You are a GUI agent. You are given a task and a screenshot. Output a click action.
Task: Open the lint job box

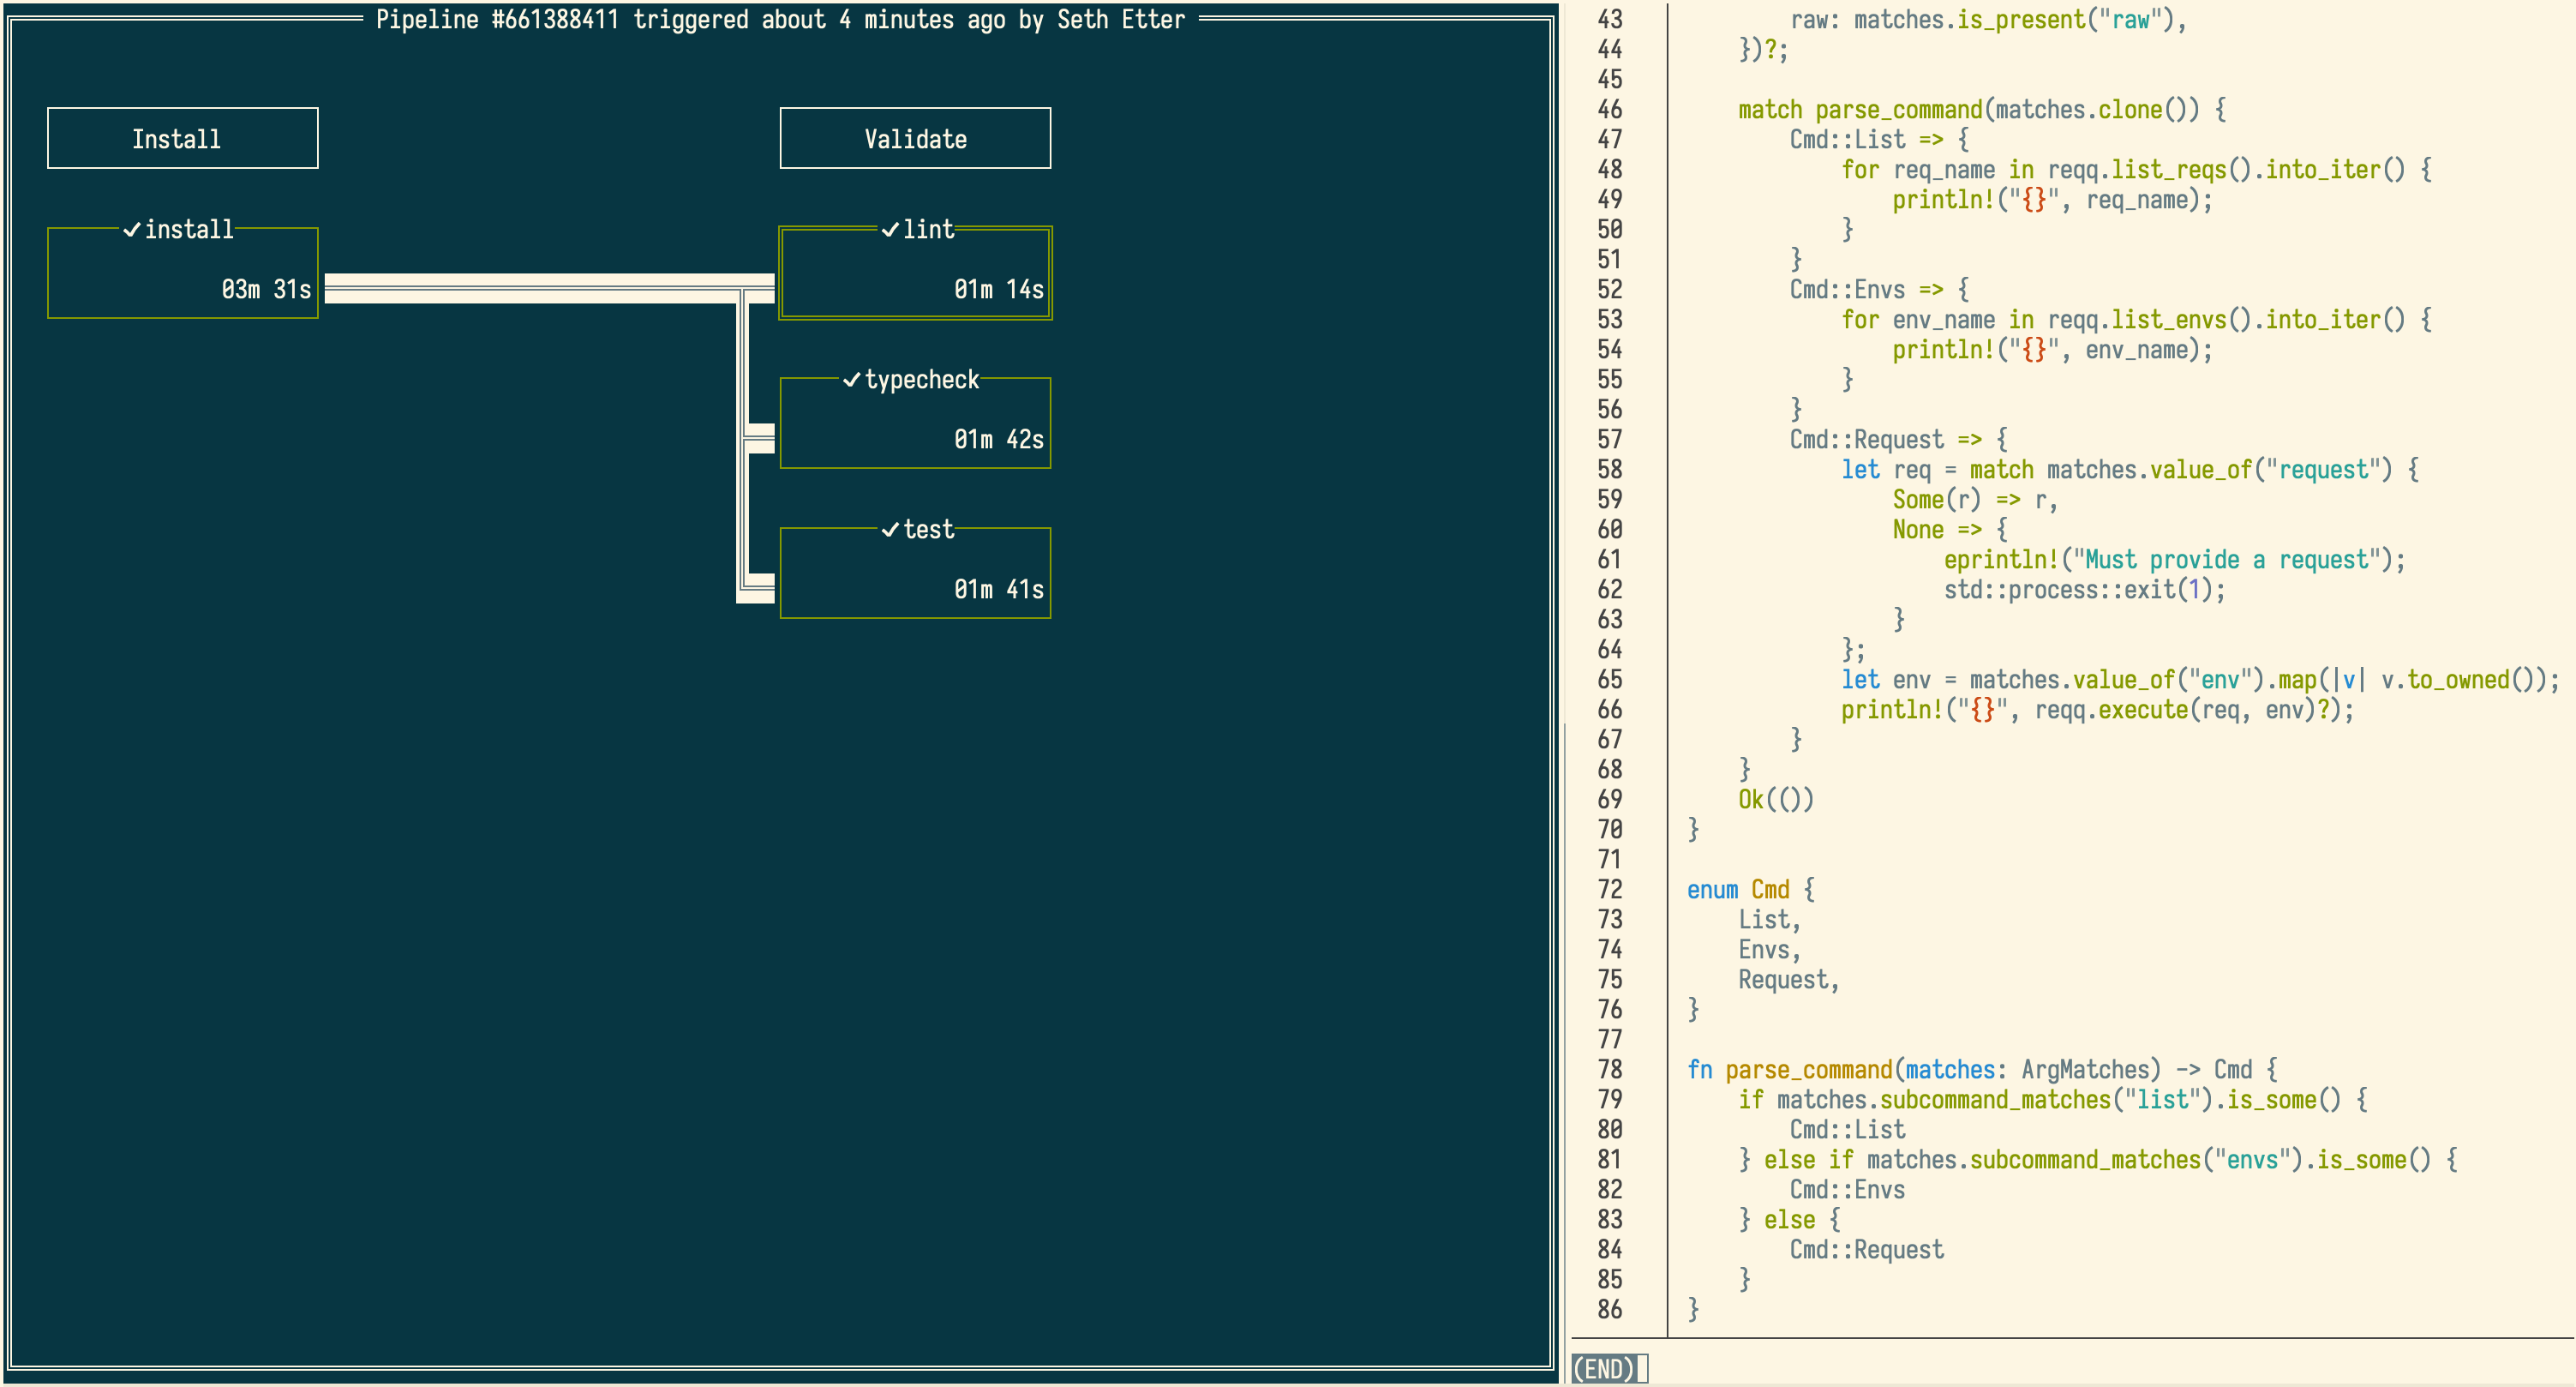pyautogui.click(x=914, y=275)
